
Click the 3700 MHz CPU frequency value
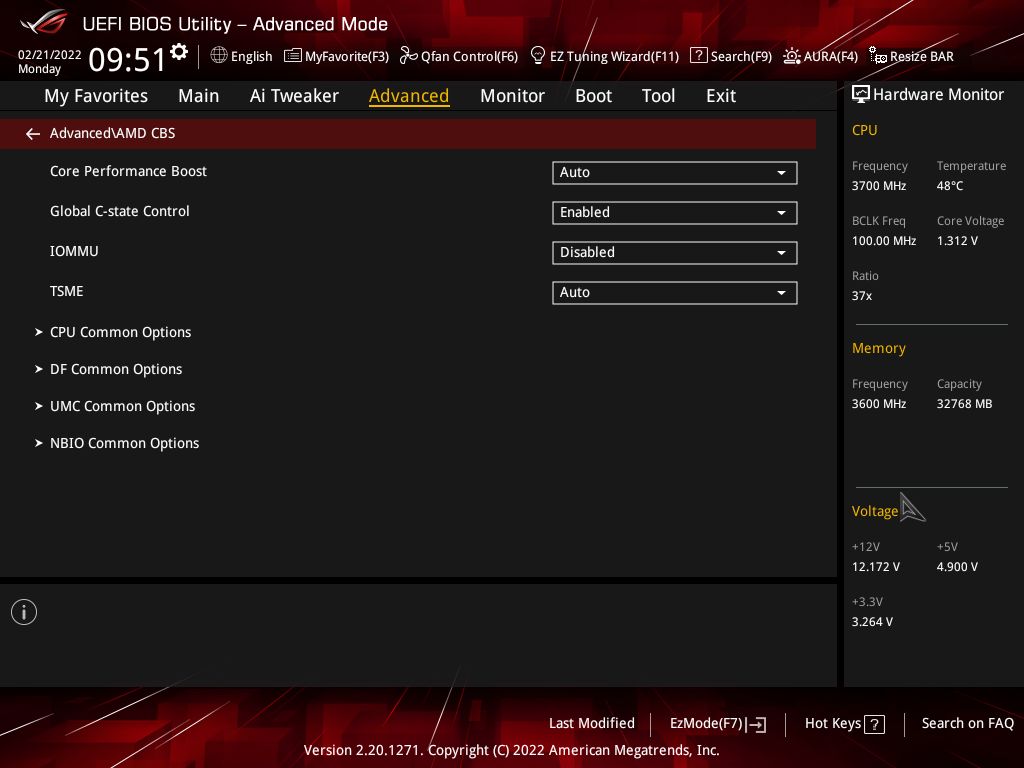click(879, 185)
